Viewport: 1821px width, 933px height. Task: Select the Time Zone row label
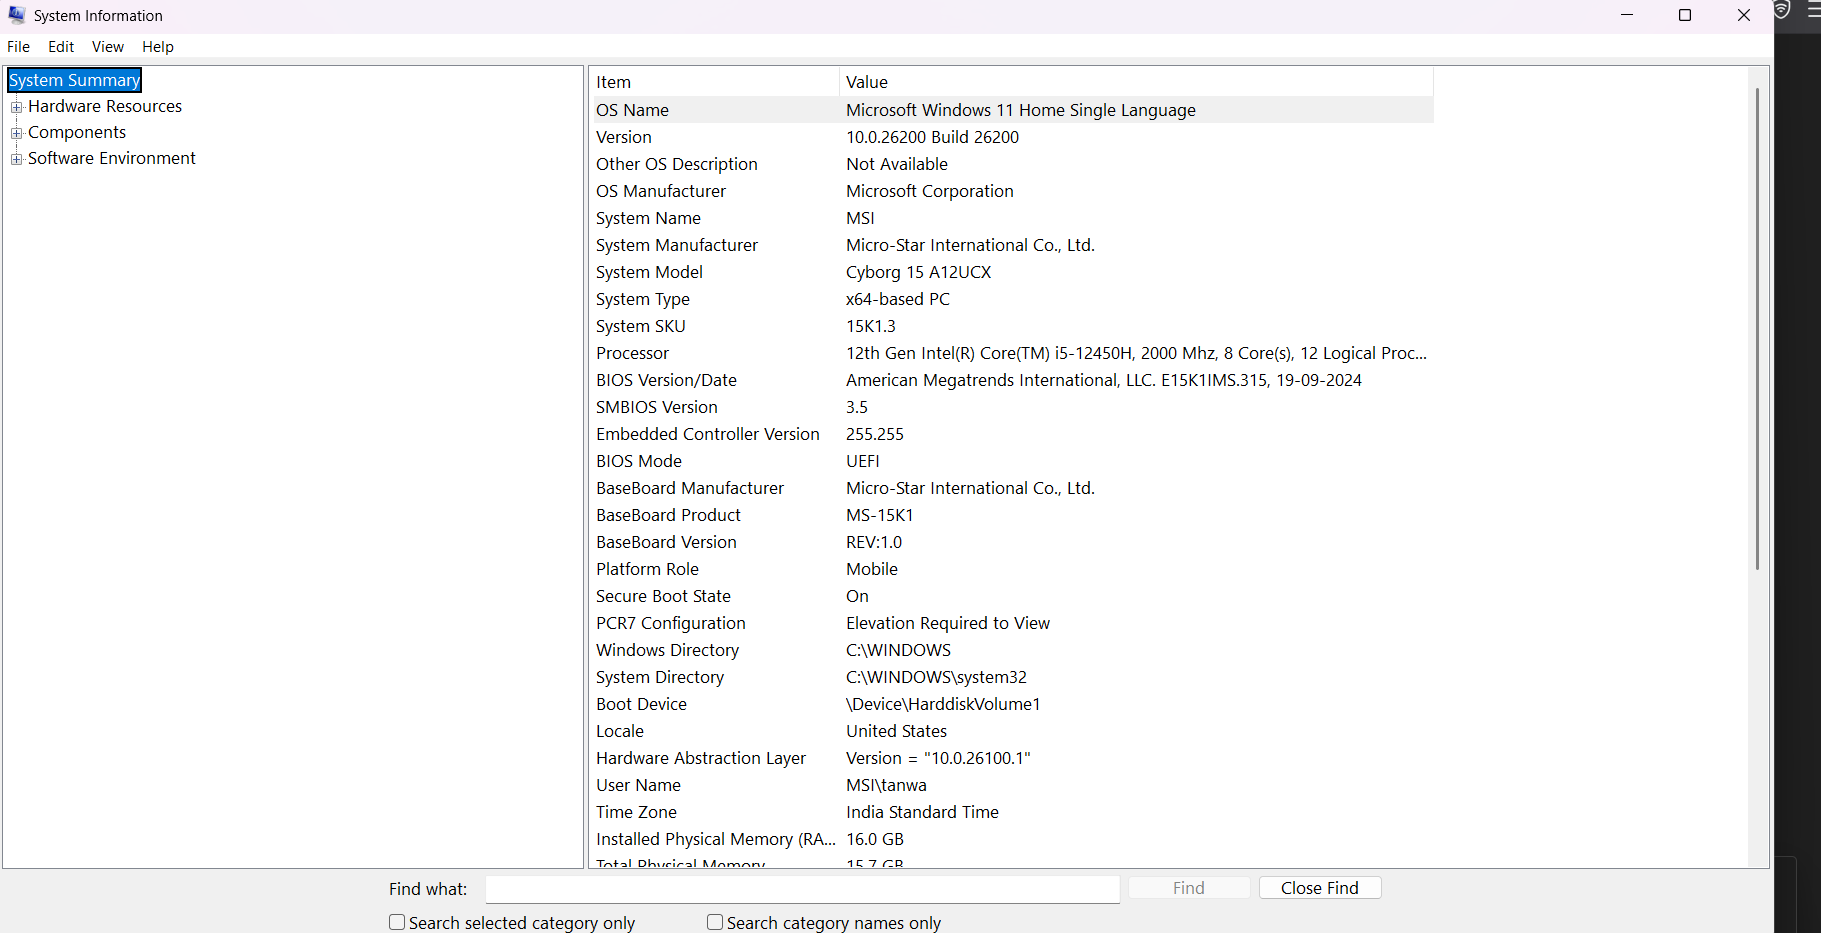point(637,812)
